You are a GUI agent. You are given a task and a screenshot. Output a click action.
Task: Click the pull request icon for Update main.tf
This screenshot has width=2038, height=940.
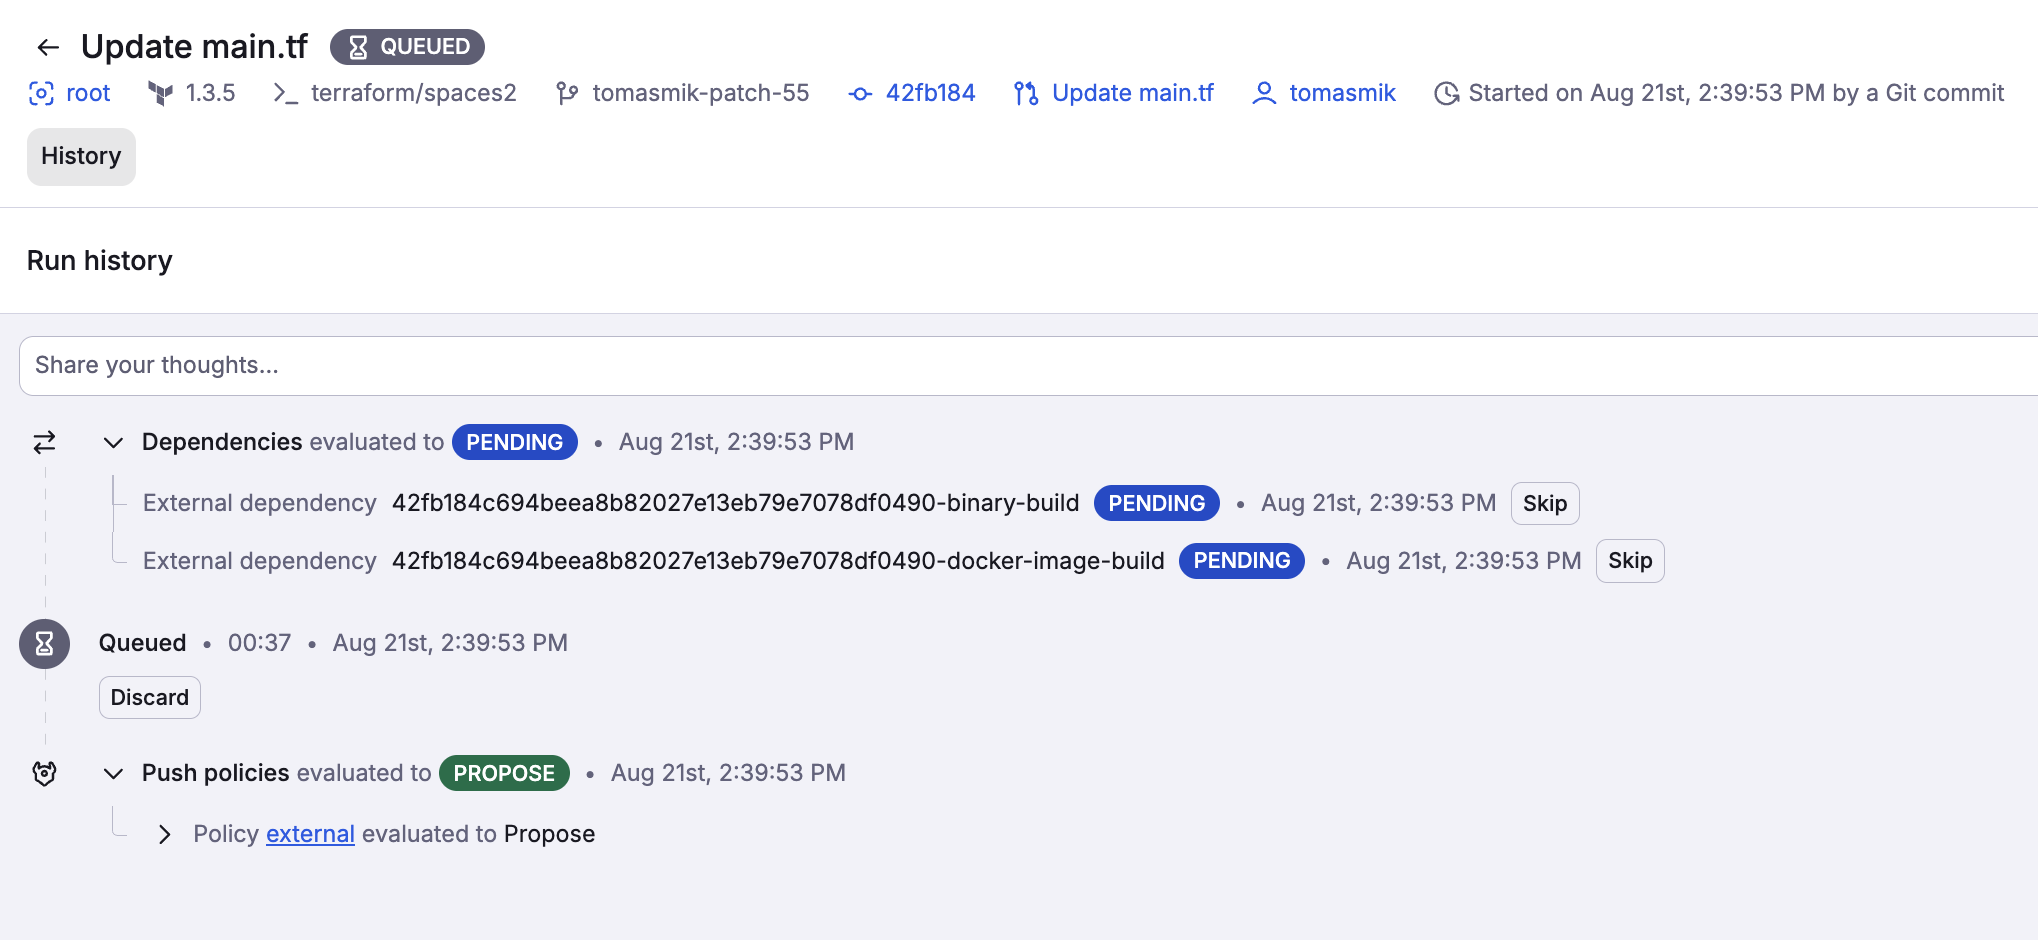[x=1024, y=92]
